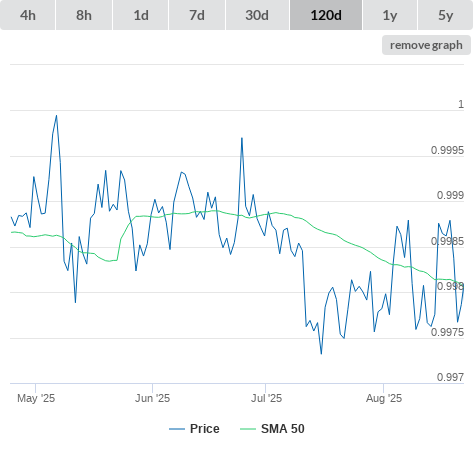This screenshot has height=455, width=474.
Task: Click the 0.9995 y-axis label
Action: pos(447,150)
